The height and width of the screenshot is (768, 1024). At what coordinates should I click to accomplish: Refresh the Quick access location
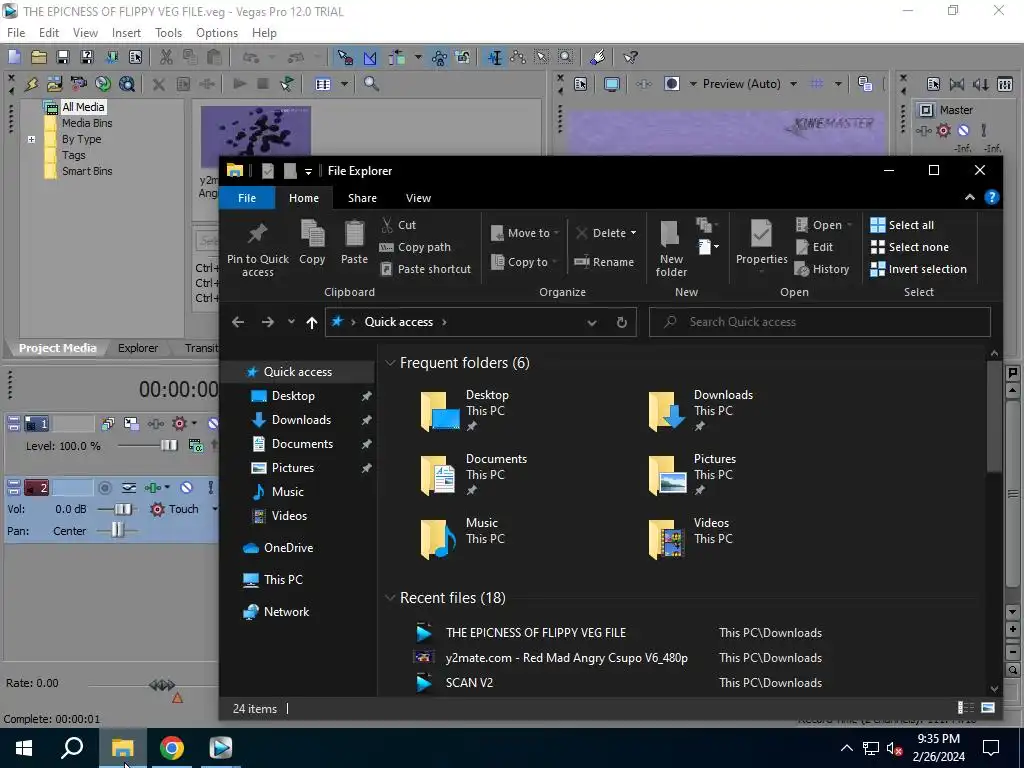pos(622,322)
